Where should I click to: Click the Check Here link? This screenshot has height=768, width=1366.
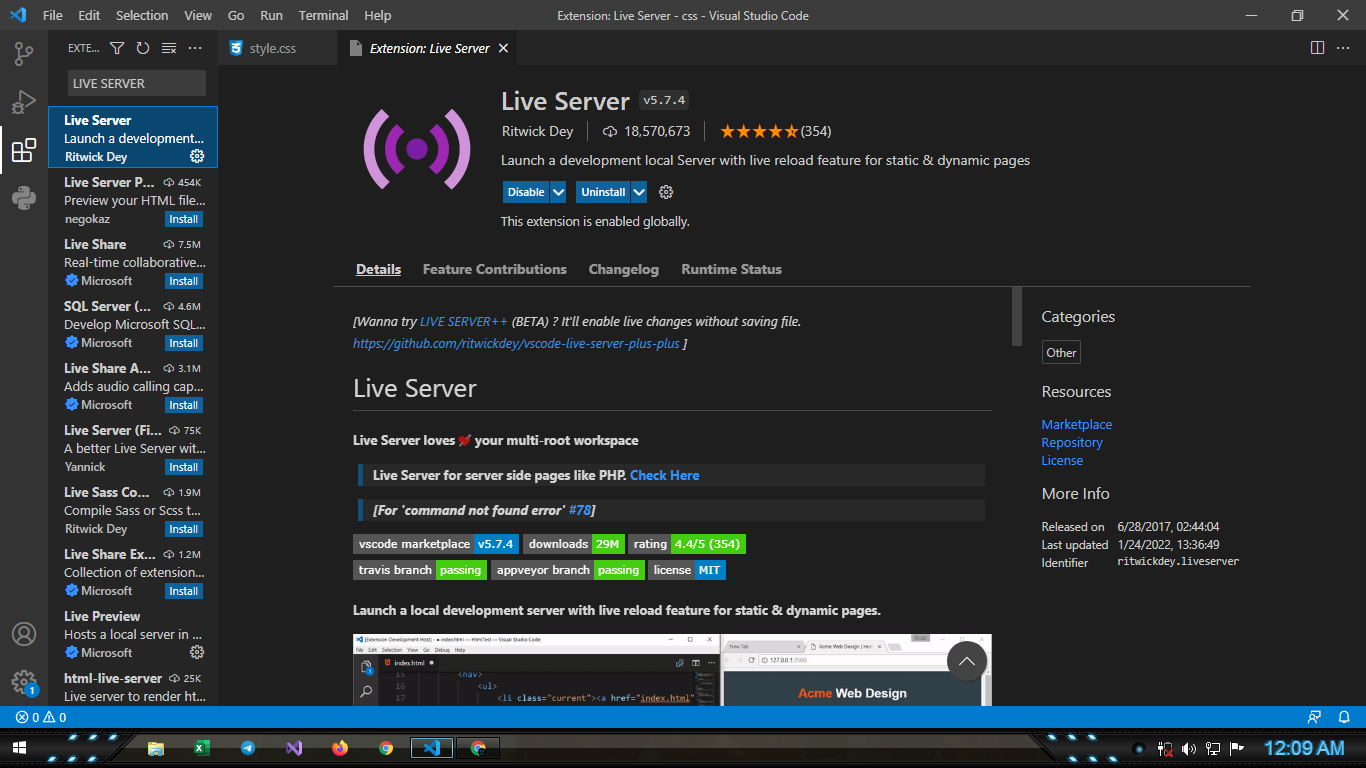665,475
